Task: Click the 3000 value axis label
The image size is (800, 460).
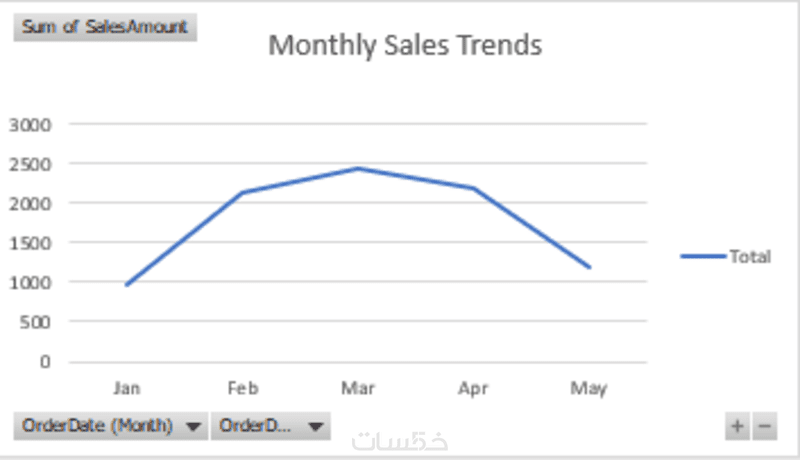Action: pos(30,125)
